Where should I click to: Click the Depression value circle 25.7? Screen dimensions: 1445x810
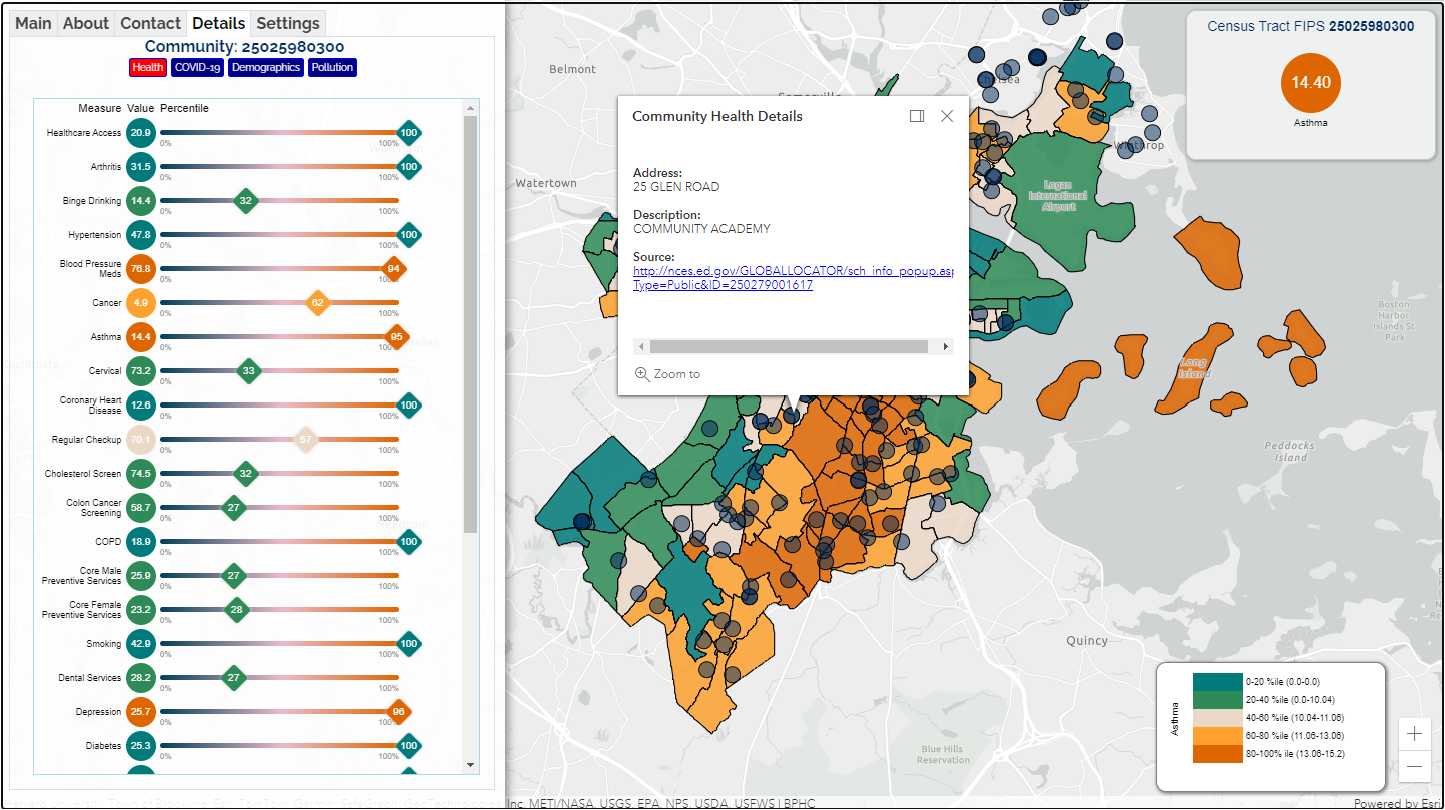(141, 712)
